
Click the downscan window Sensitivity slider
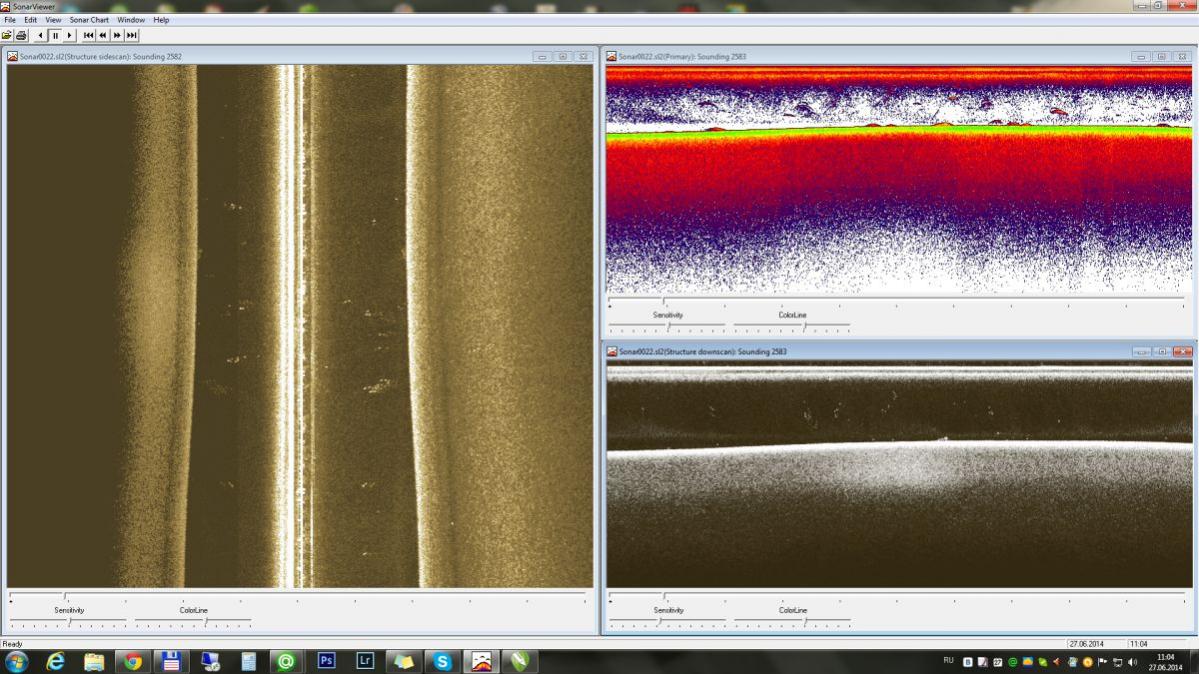[x=659, y=621]
